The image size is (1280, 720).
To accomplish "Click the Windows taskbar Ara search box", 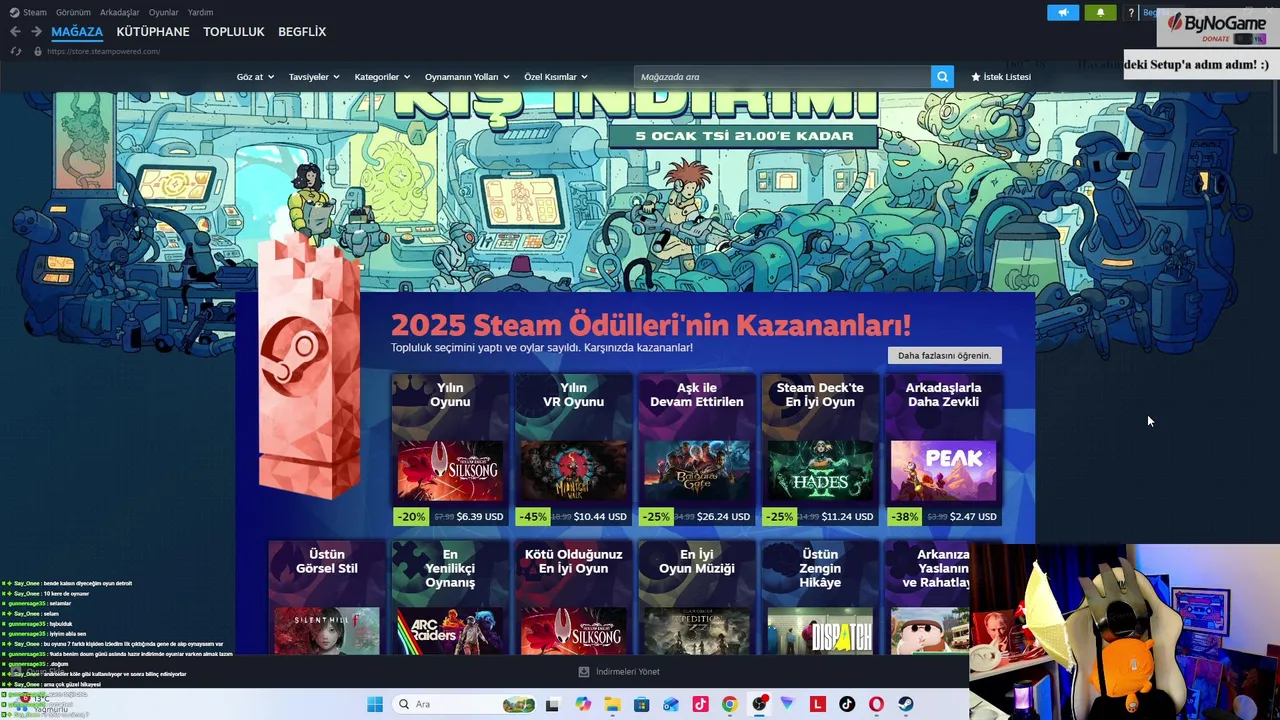I will point(464,704).
